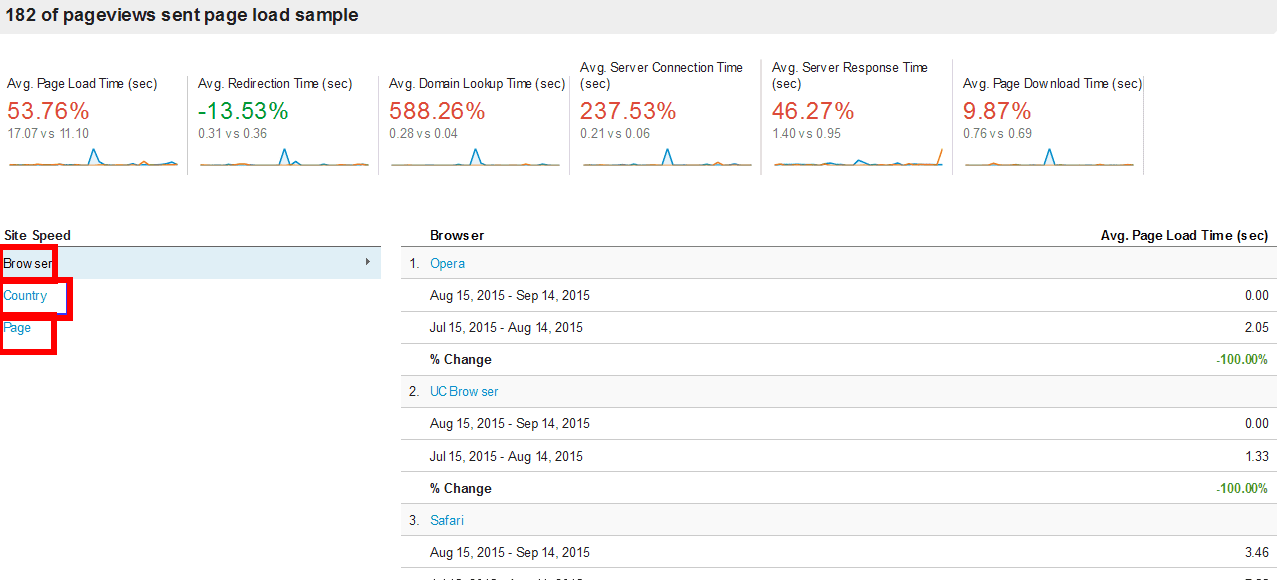The height and width of the screenshot is (580, 1281).
Task: Click the 53.76% page load value
Action: tap(48, 111)
